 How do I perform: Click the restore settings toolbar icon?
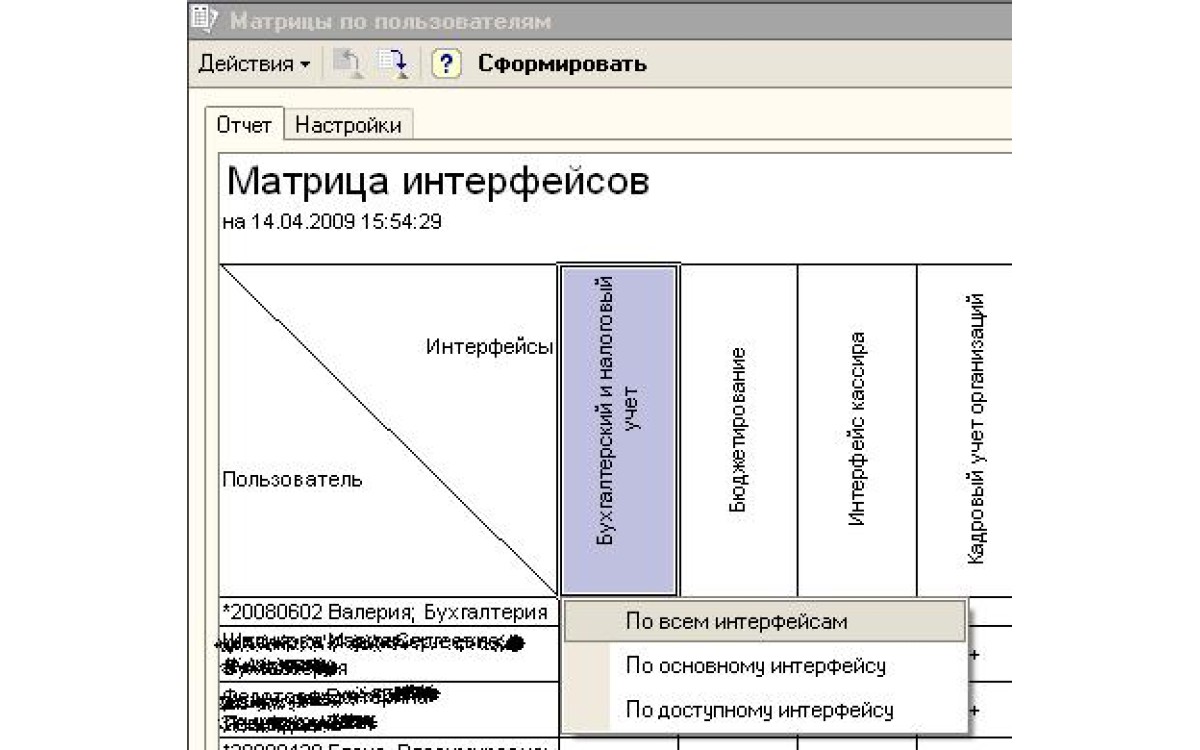point(348,64)
